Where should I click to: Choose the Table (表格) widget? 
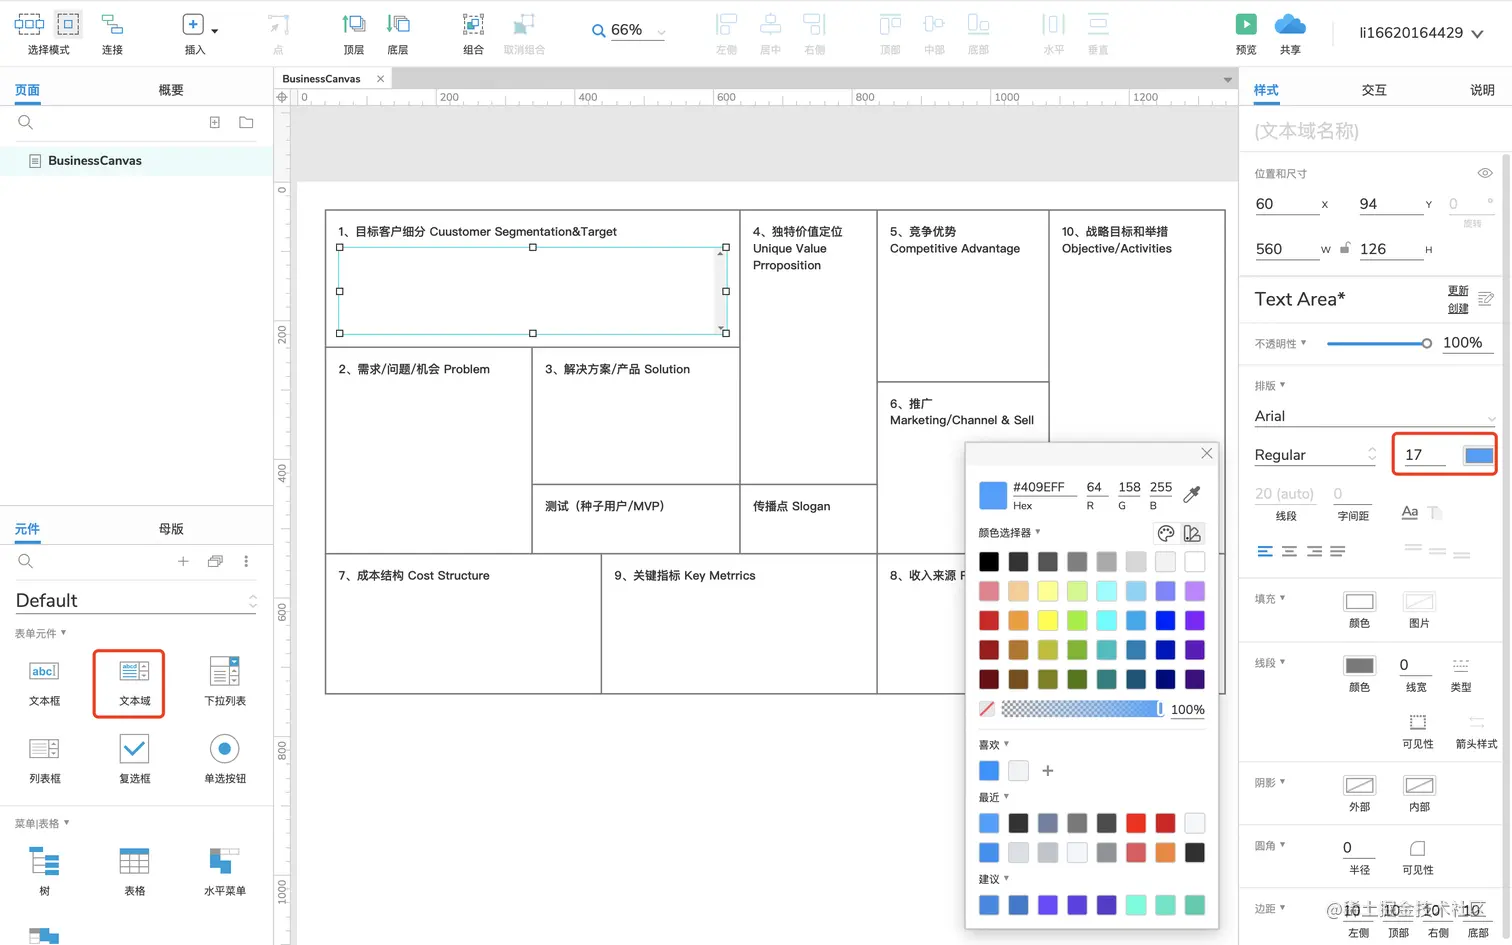click(134, 871)
